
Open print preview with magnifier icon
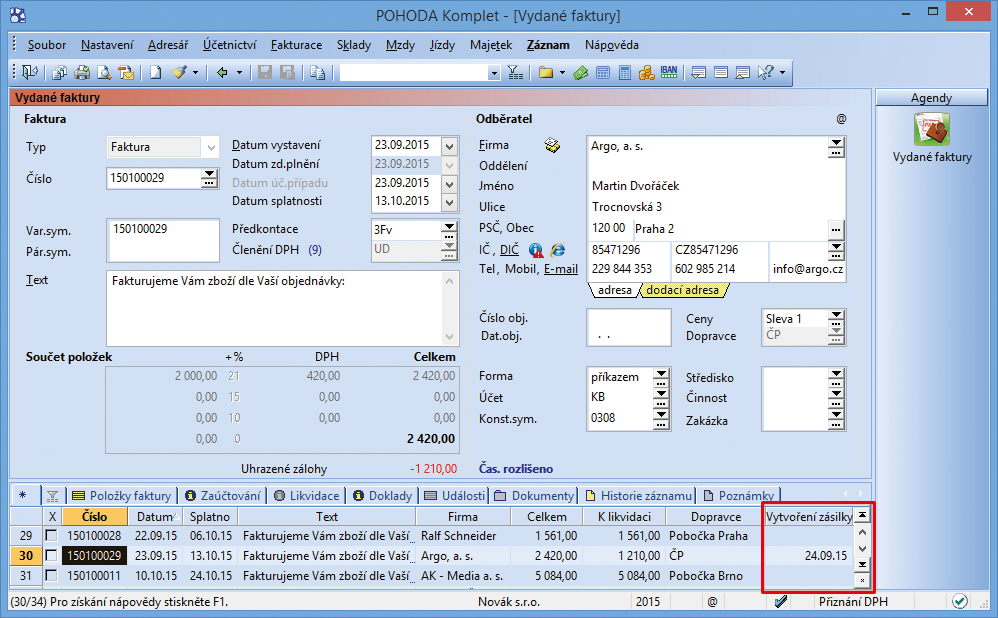coord(104,73)
